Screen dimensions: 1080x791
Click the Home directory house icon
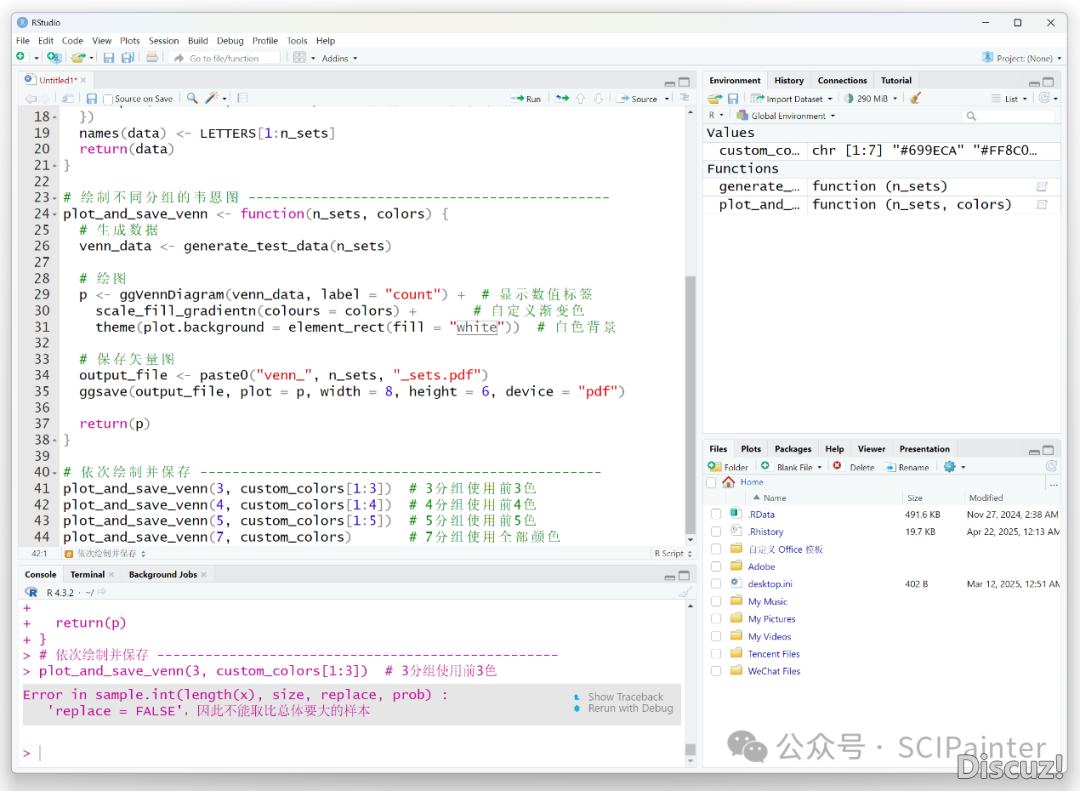tap(729, 482)
